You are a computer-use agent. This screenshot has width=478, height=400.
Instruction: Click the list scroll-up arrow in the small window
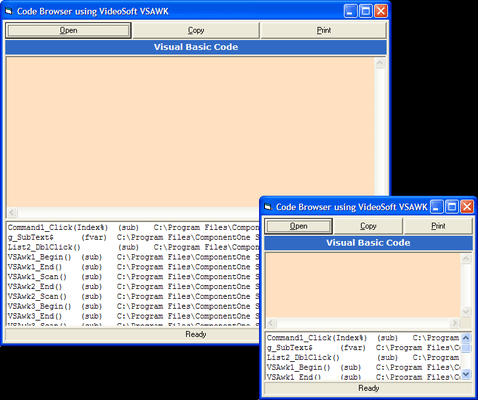[x=466, y=338]
